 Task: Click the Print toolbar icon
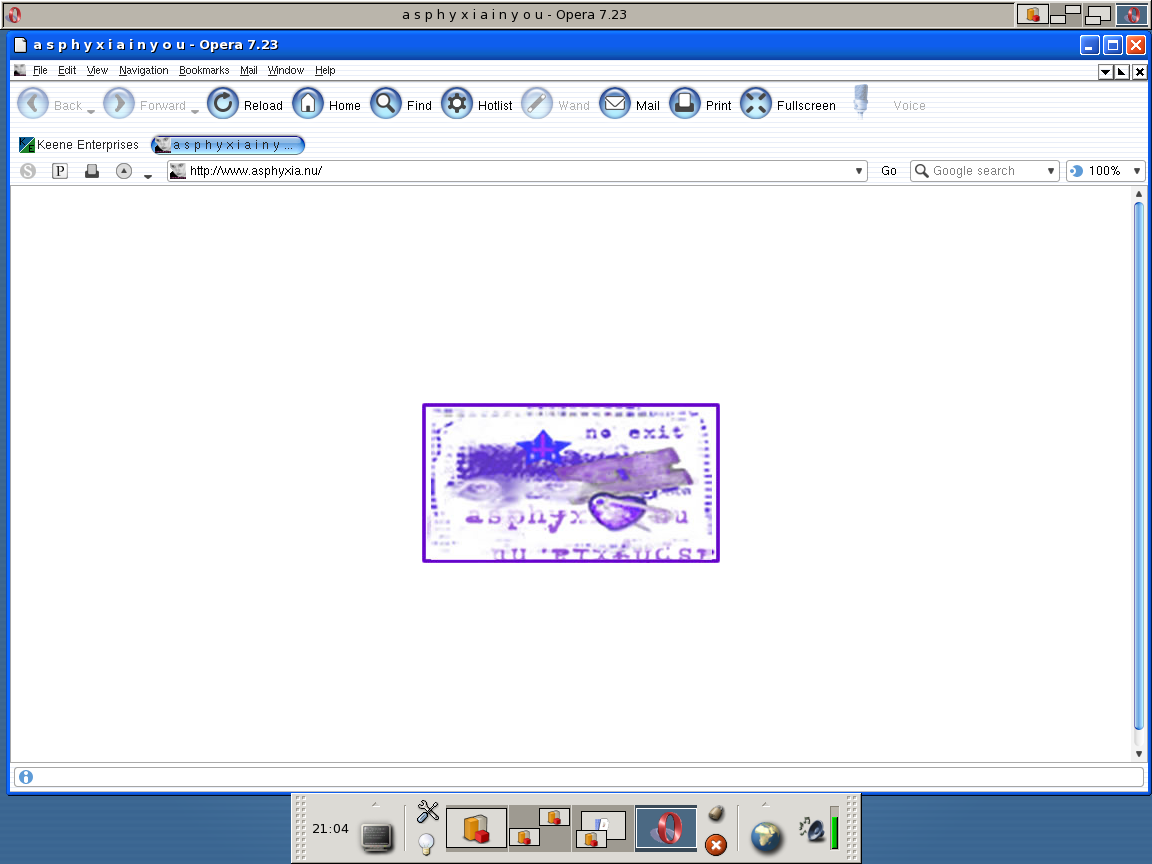(685, 104)
